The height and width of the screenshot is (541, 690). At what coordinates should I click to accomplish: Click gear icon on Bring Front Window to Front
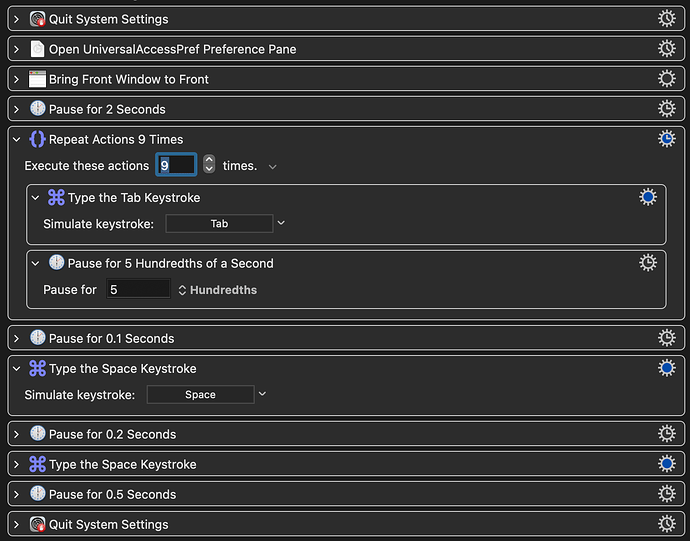coord(667,79)
